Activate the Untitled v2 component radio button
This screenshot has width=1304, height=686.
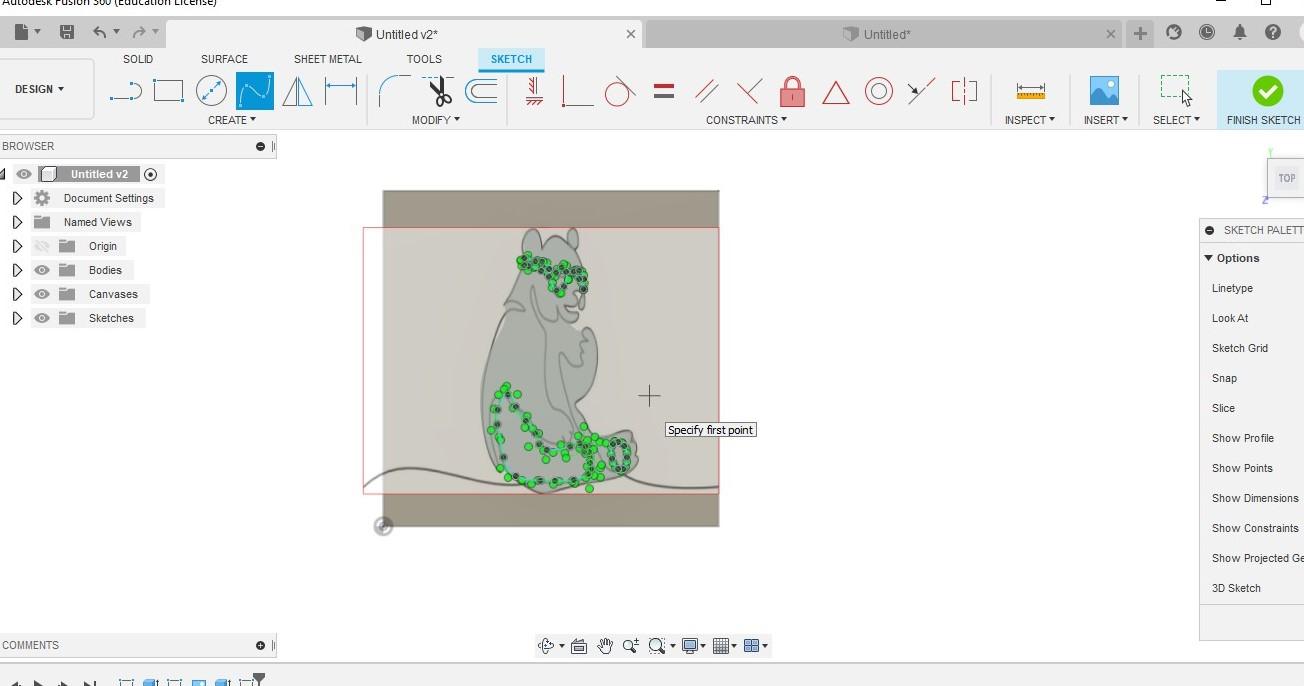(x=150, y=174)
